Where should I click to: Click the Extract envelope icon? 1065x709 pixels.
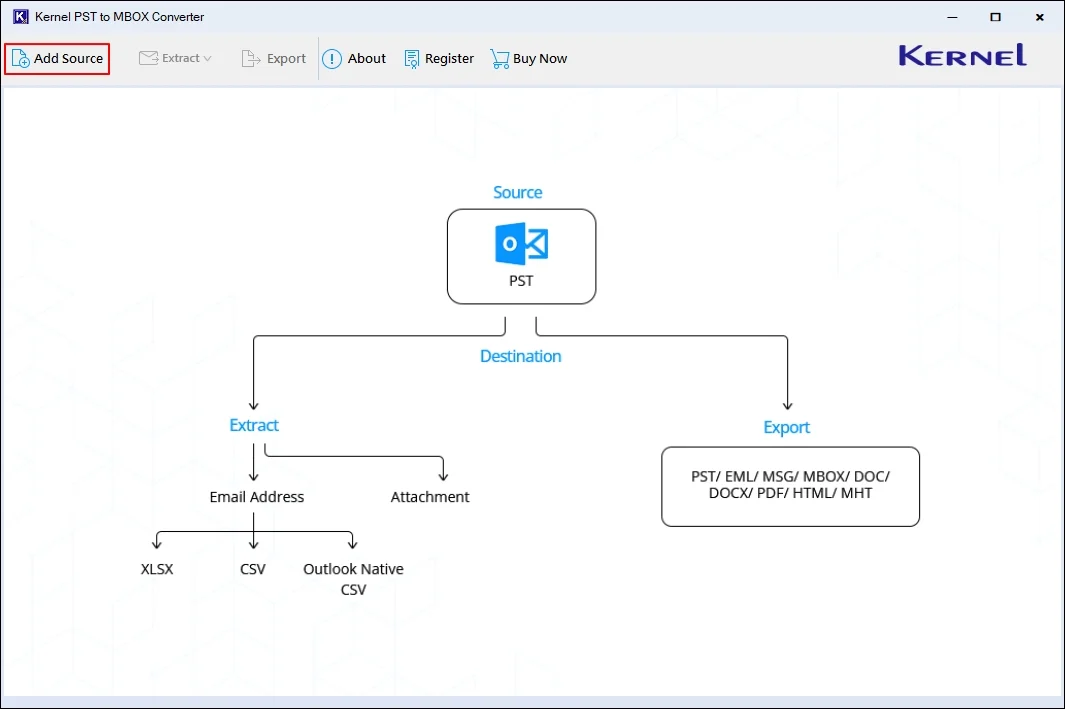[x=148, y=58]
